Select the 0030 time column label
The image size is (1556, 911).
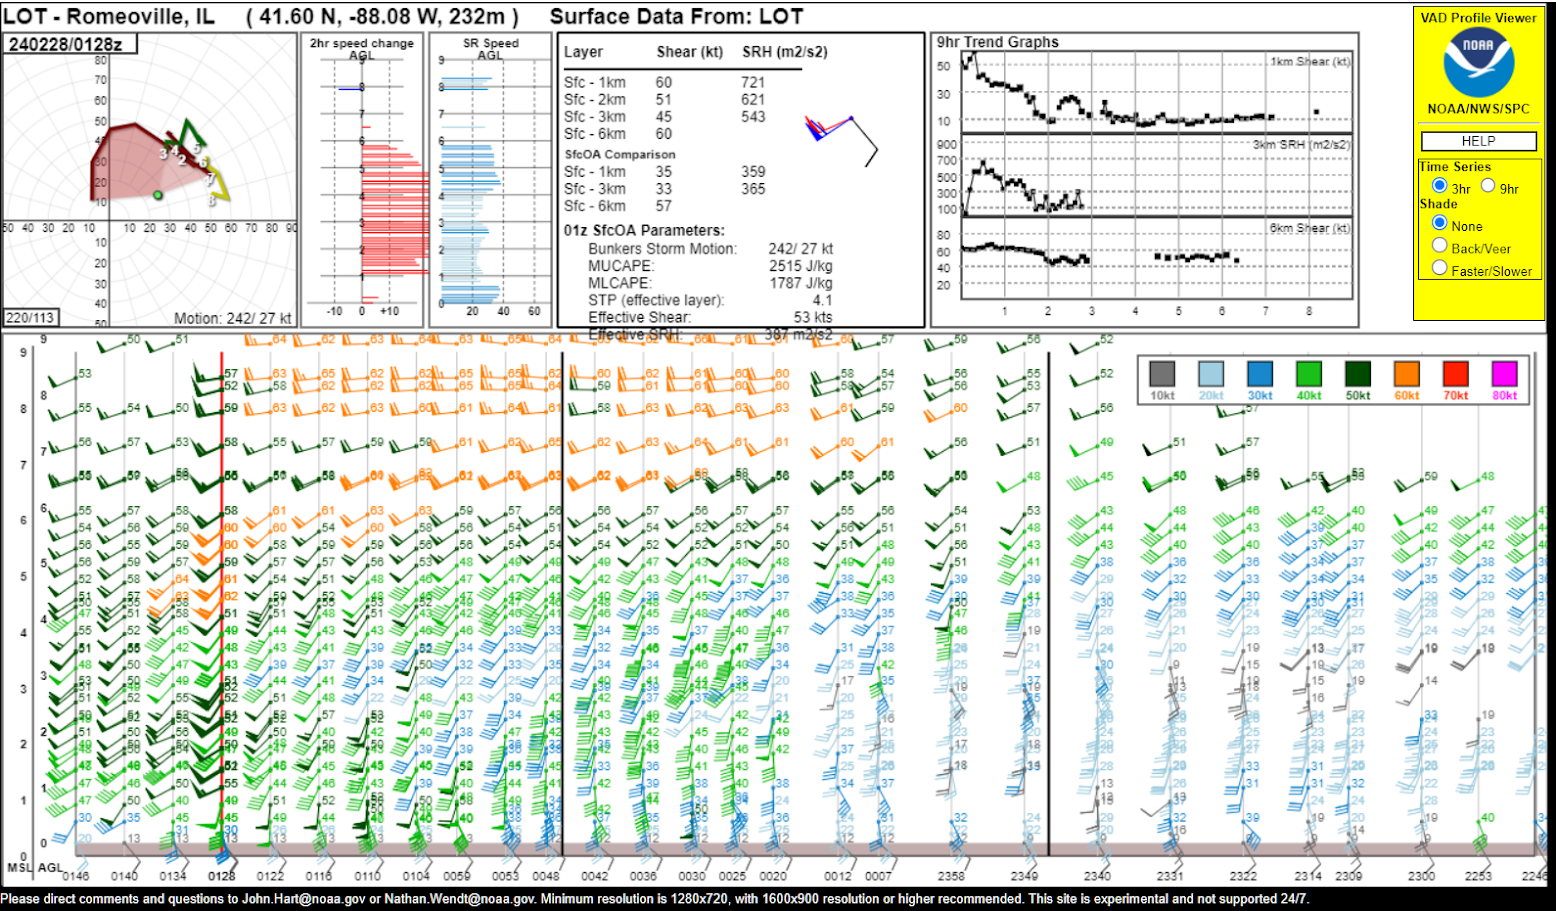(692, 876)
